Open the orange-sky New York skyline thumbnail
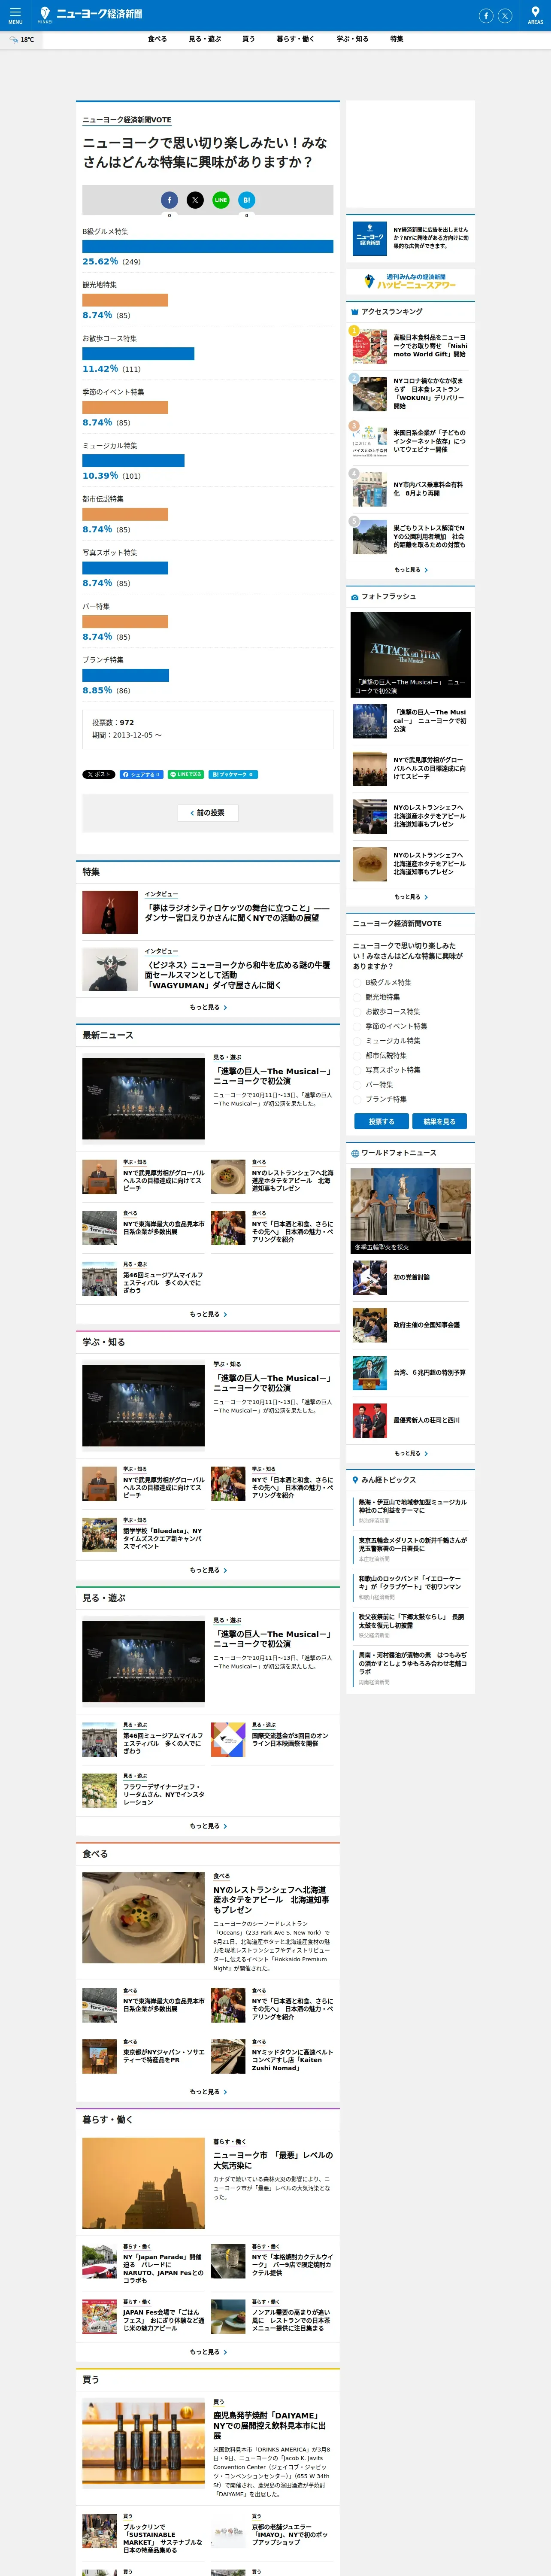Viewport: 551px width, 2576px height. 143,2183
